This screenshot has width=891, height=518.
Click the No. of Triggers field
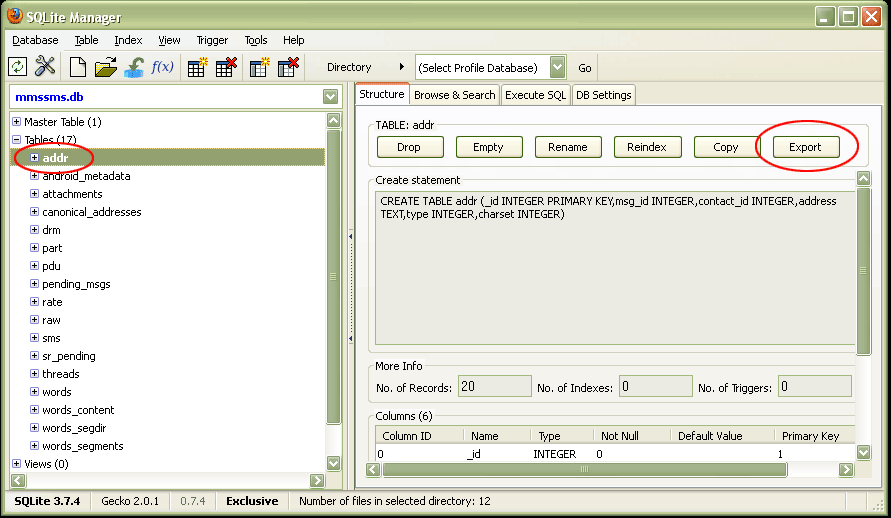(815, 386)
